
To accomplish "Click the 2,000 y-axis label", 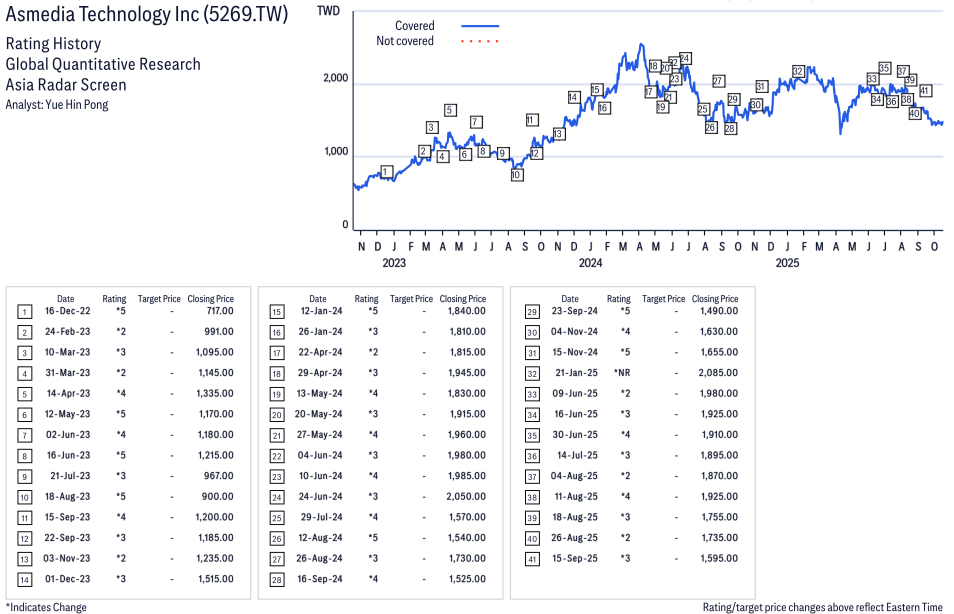I will pyautogui.click(x=336, y=79).
